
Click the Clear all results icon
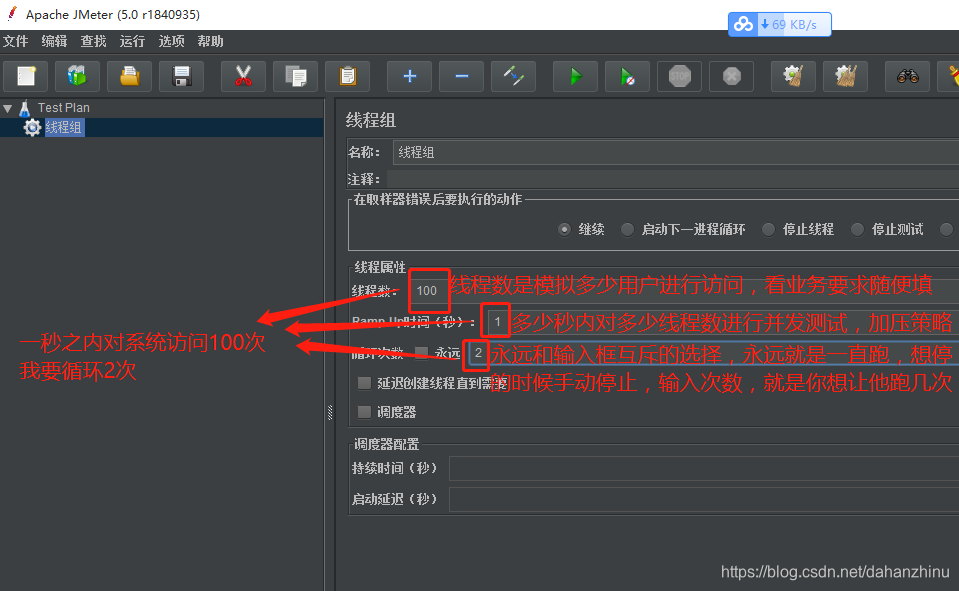point(846,76)
